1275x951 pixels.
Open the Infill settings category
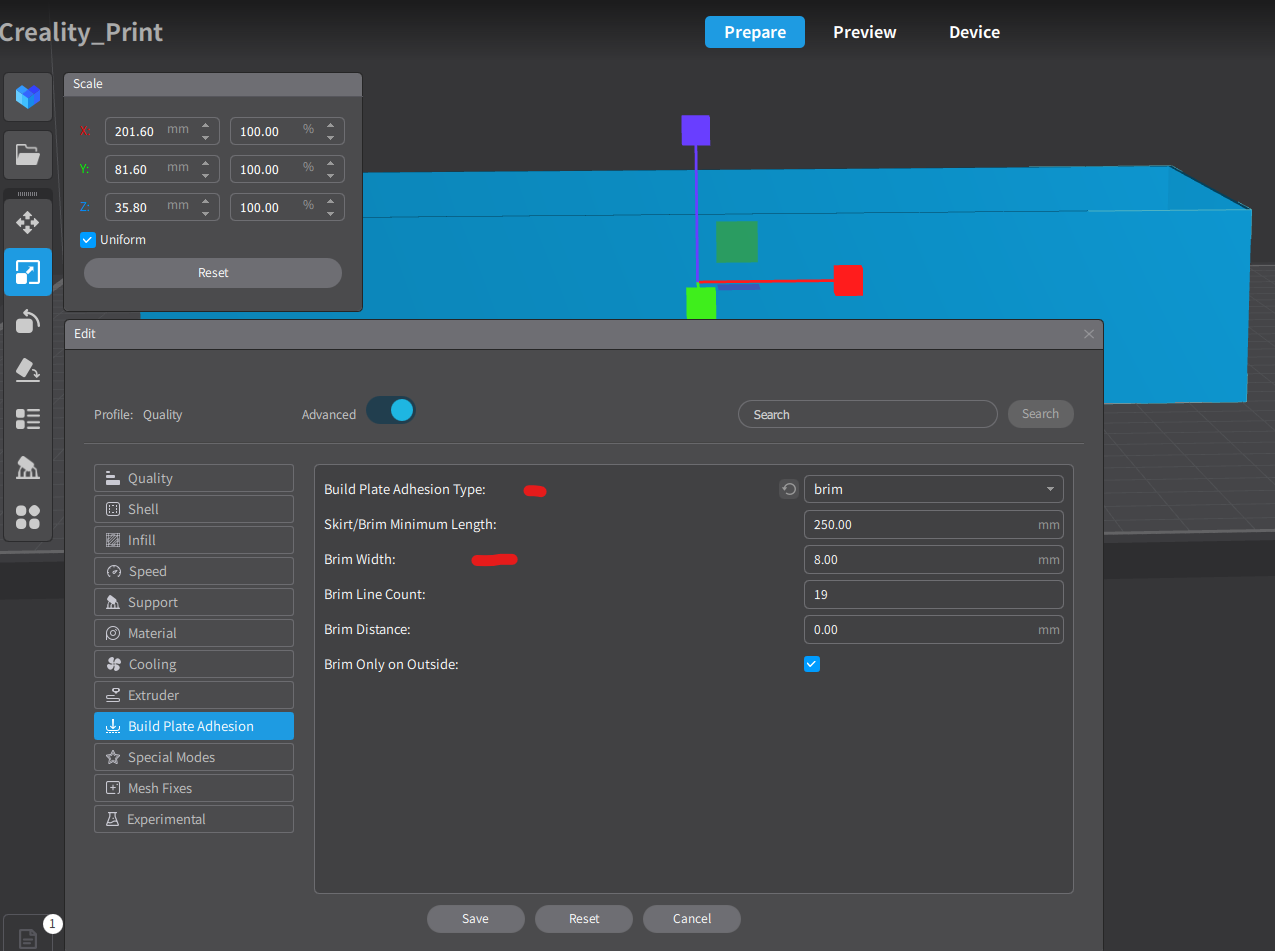pos(194,540)
